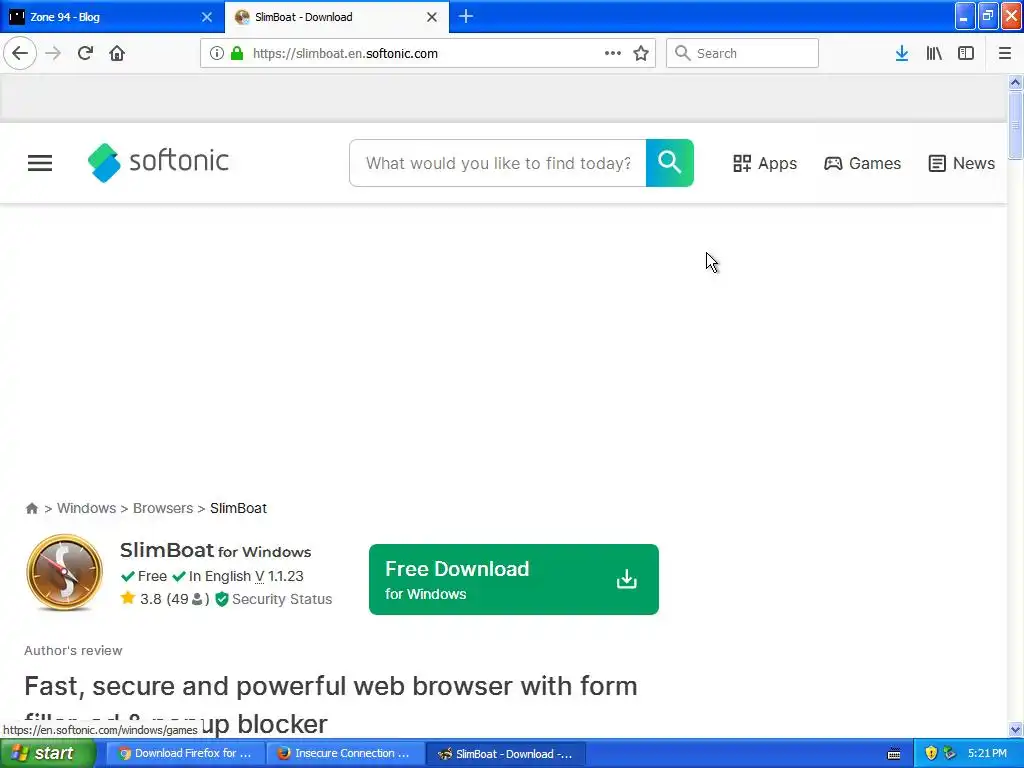Close the SlimBoat - Download tab
This screenshot has height=768, width=1024.
point(432,17)
